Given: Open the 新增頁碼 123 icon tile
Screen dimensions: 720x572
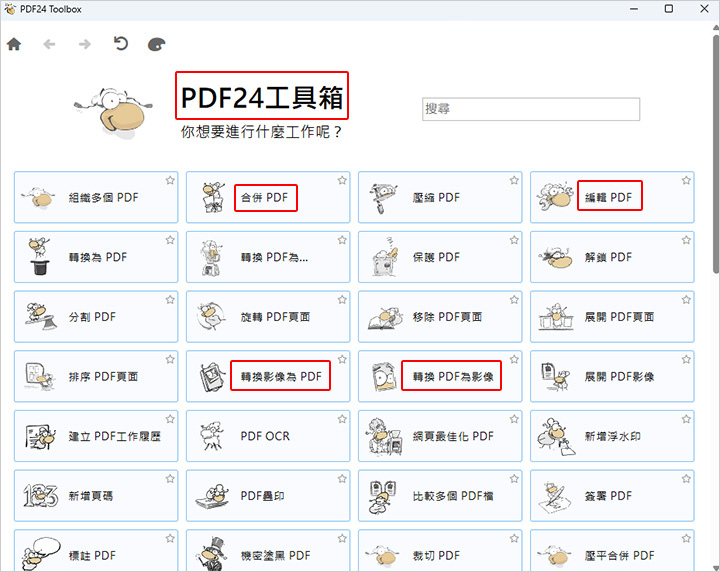Looking at the screenshot, I should 96,496.
